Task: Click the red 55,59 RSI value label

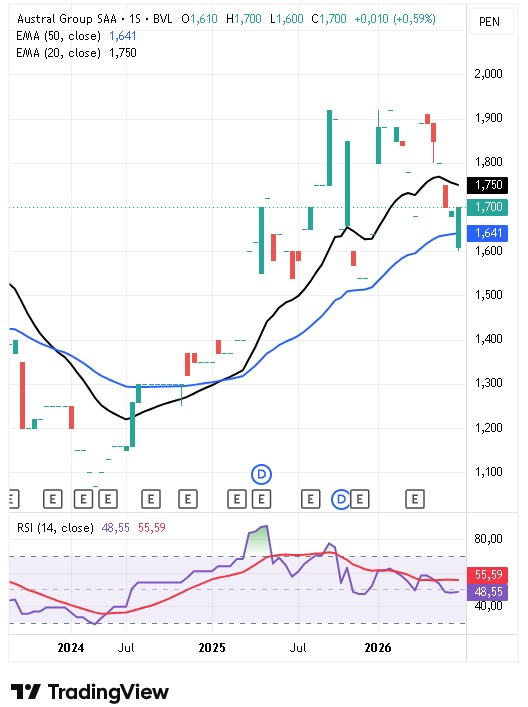Action: tap(488, 574)
